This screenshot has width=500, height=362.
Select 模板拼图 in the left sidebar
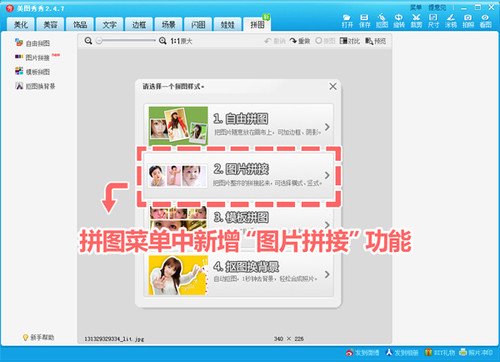pos(32,71)
